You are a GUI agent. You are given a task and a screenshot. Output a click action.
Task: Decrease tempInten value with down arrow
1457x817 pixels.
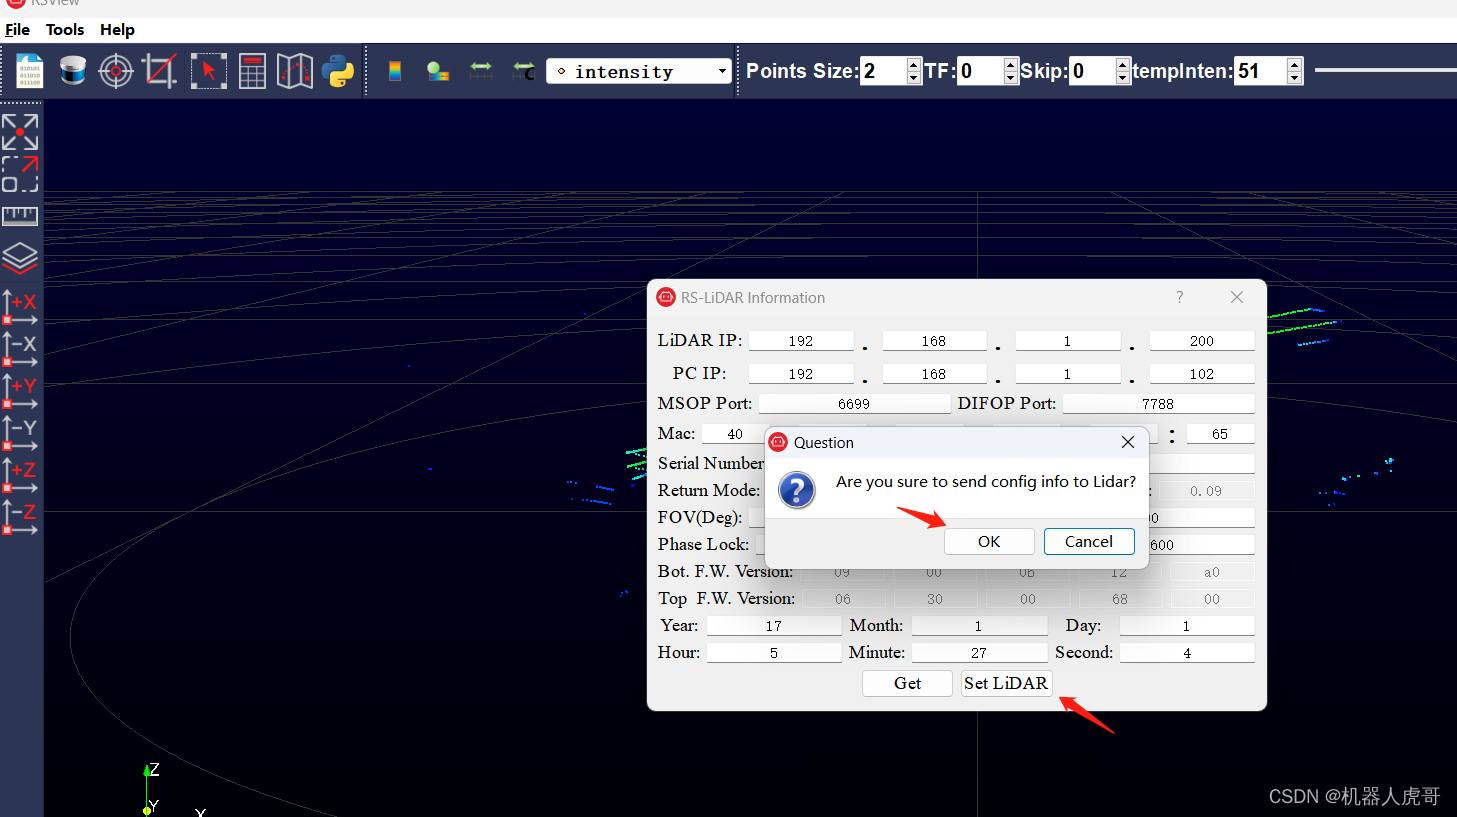[1295, 78]
